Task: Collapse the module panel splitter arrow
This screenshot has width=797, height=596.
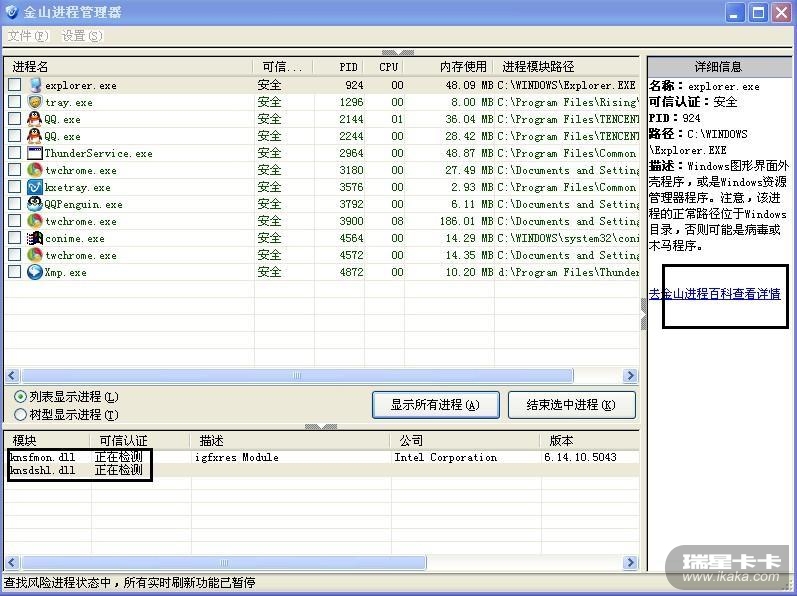Action: [x=321, y=427]
